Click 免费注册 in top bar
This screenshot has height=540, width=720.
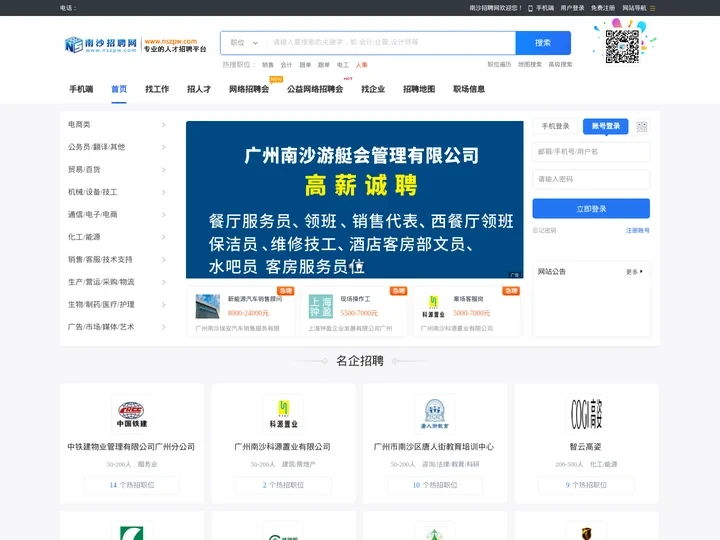tap(602, 8)
